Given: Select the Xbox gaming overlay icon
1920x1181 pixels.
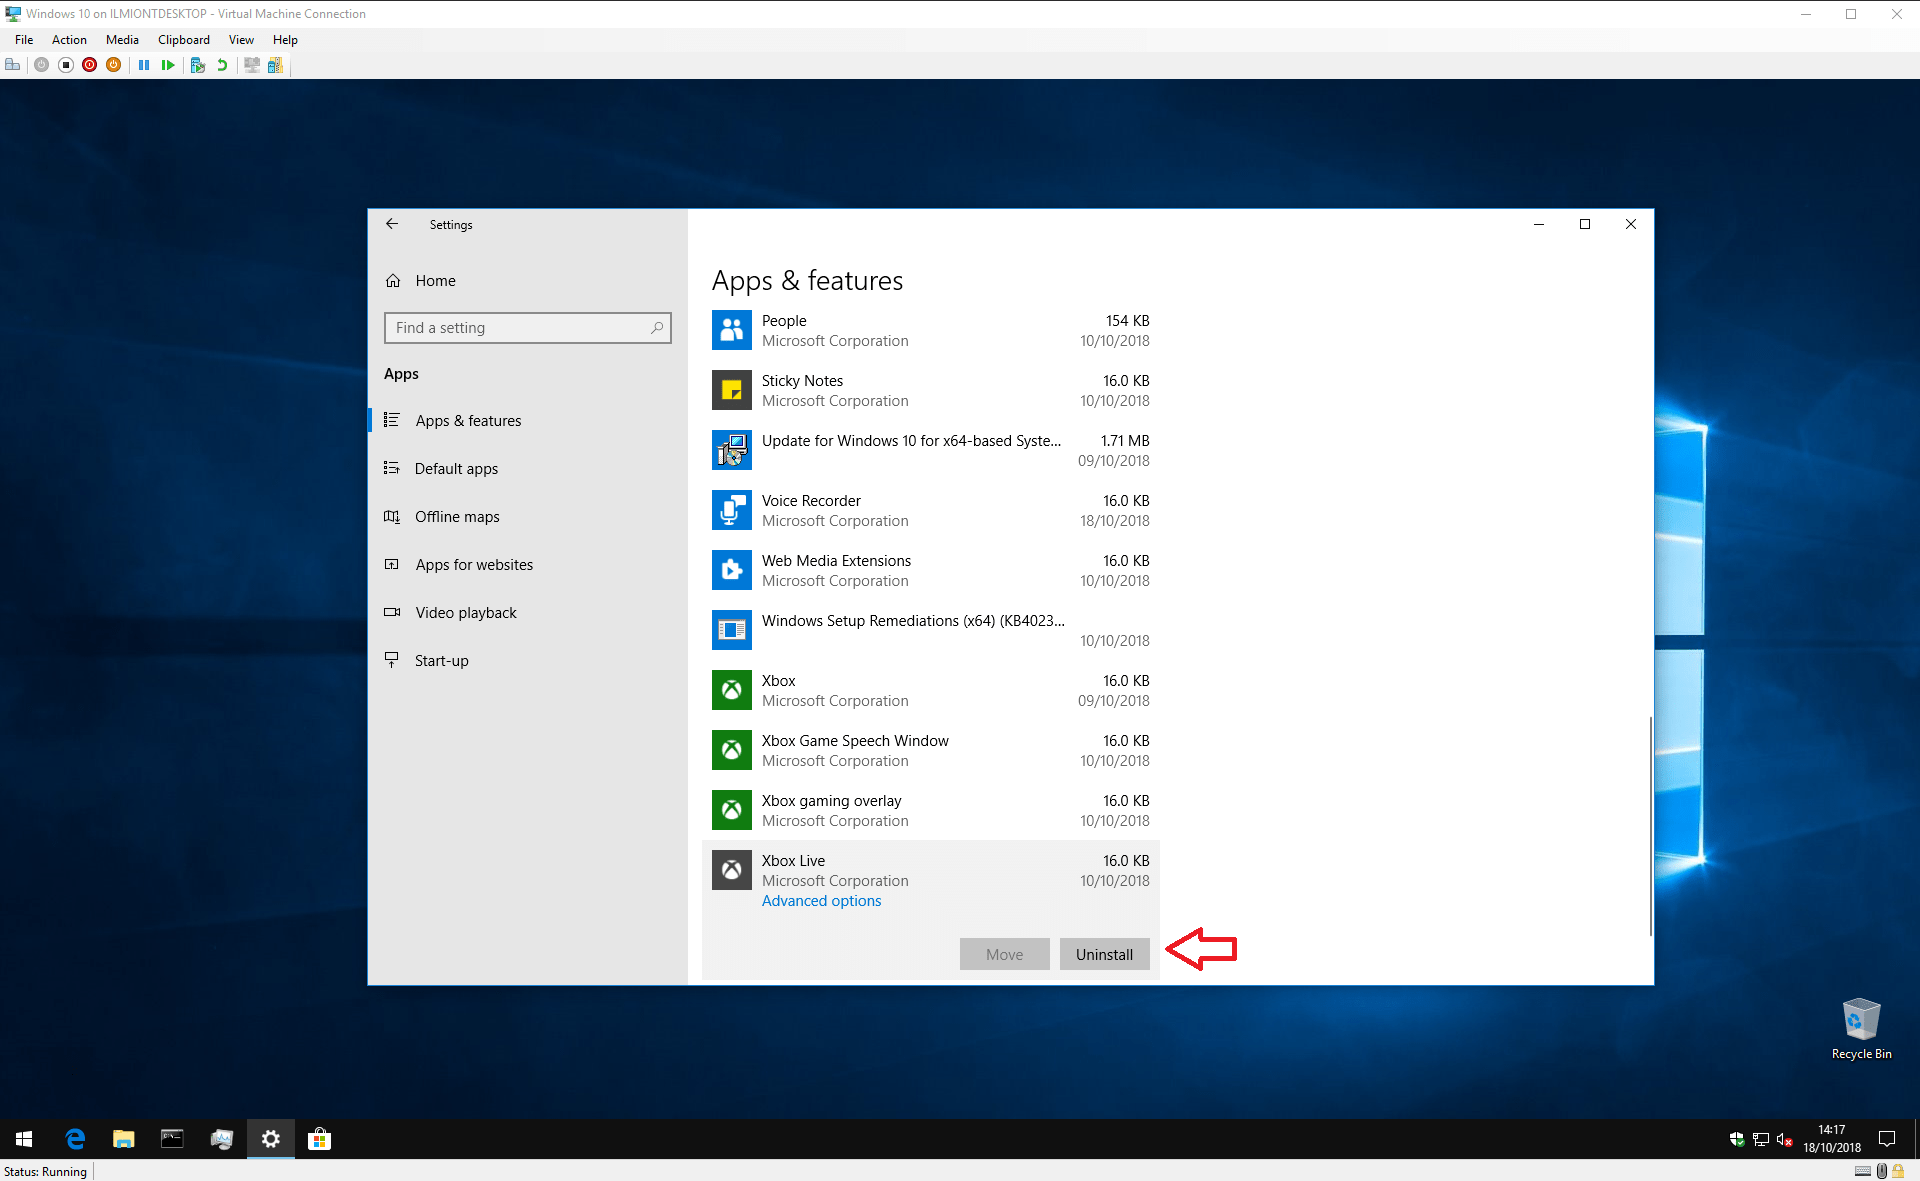Looking at the screenshot, I should click(x=732, y=810).
